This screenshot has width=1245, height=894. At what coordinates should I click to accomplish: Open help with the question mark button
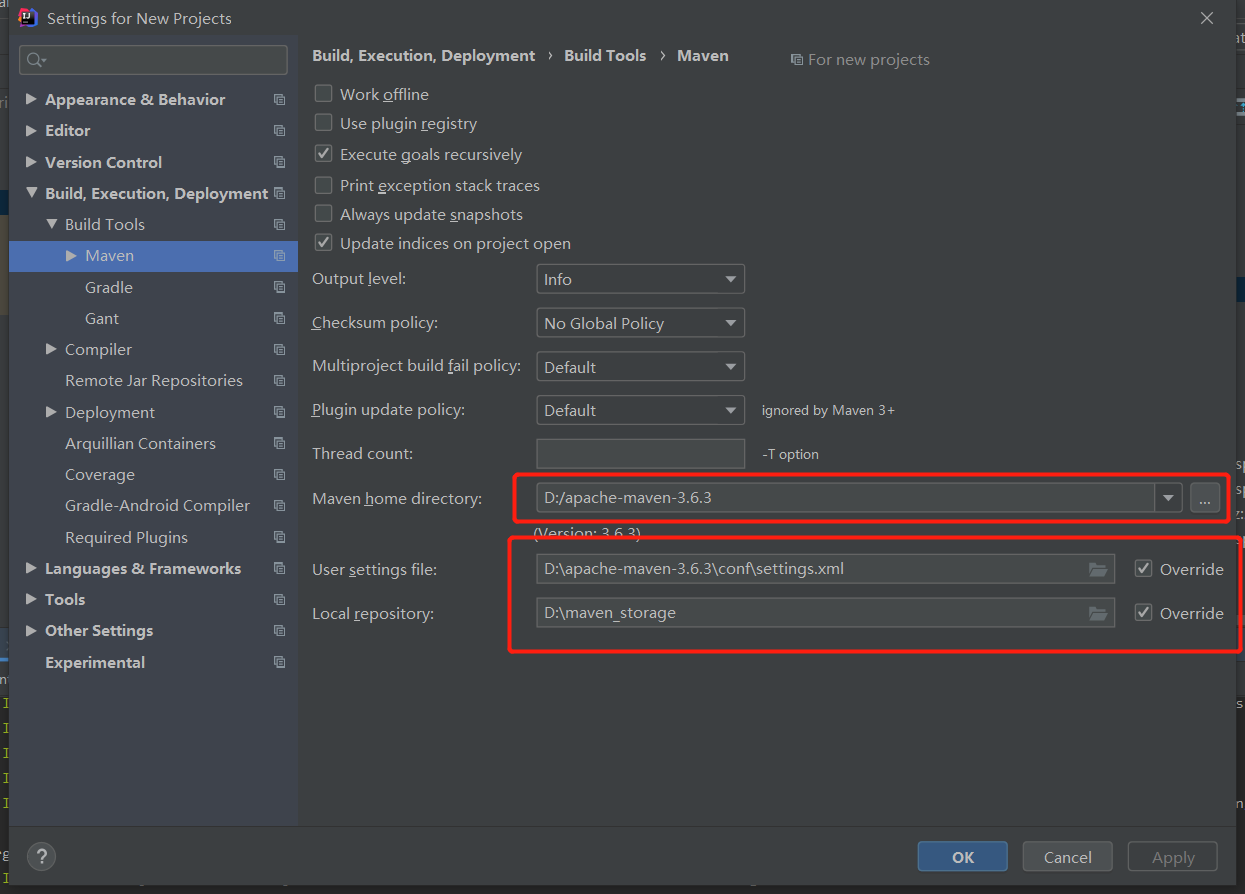pyautogui.click(x=41, y=856)
